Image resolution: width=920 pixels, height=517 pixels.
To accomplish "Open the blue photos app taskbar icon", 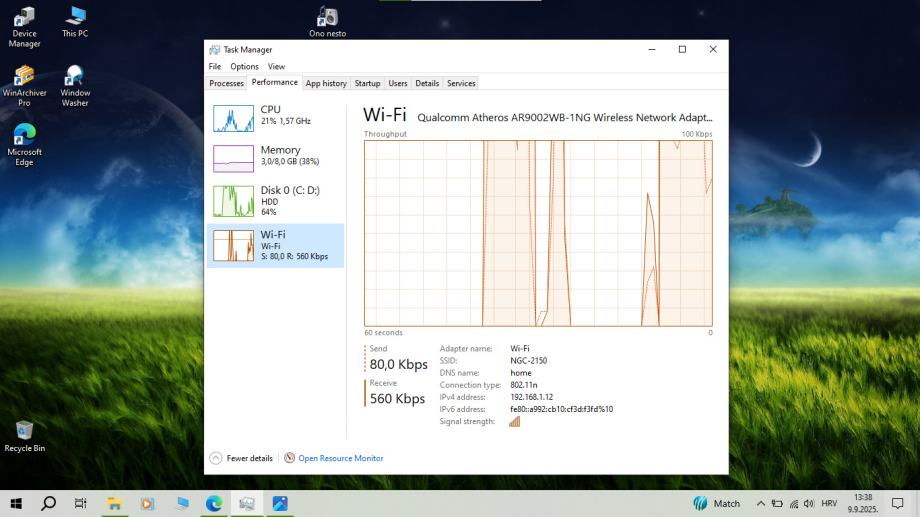I will click(x=280, y=504).
